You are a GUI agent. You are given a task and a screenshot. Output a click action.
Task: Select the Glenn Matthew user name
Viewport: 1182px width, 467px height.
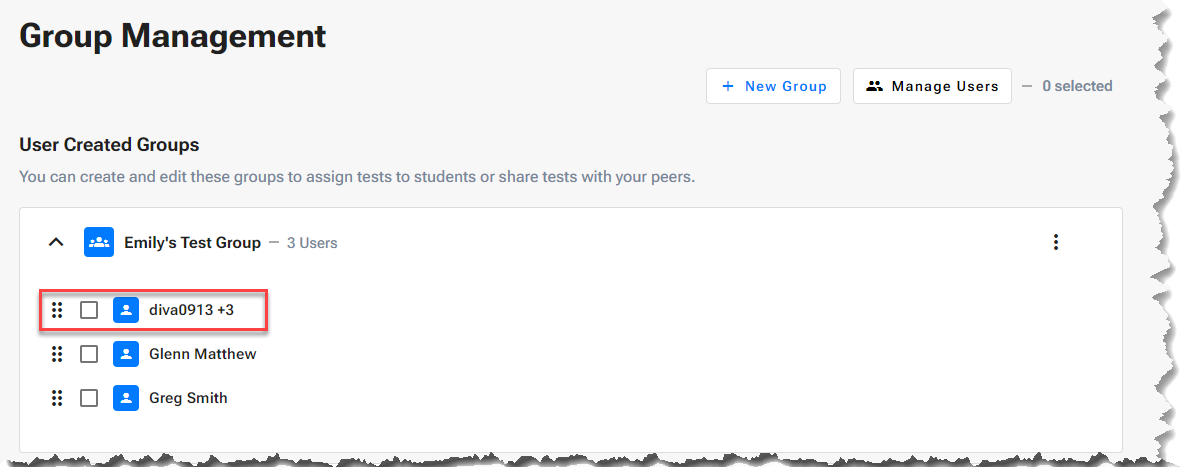point(202,354)
